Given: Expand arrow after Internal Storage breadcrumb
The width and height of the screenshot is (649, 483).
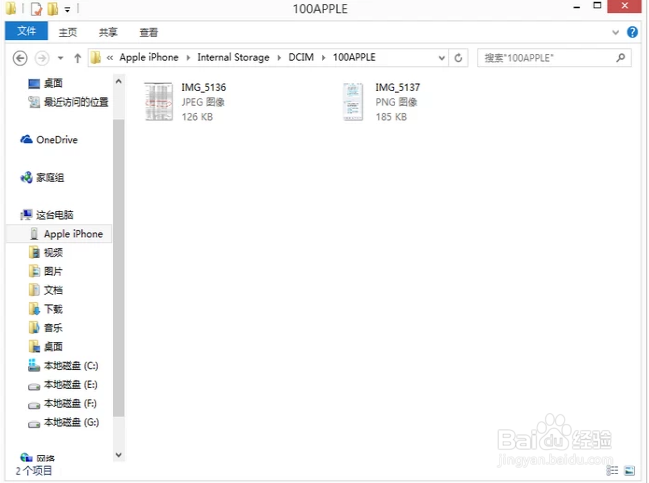Looking at the screenshot, I should click(x=279, y=58).
